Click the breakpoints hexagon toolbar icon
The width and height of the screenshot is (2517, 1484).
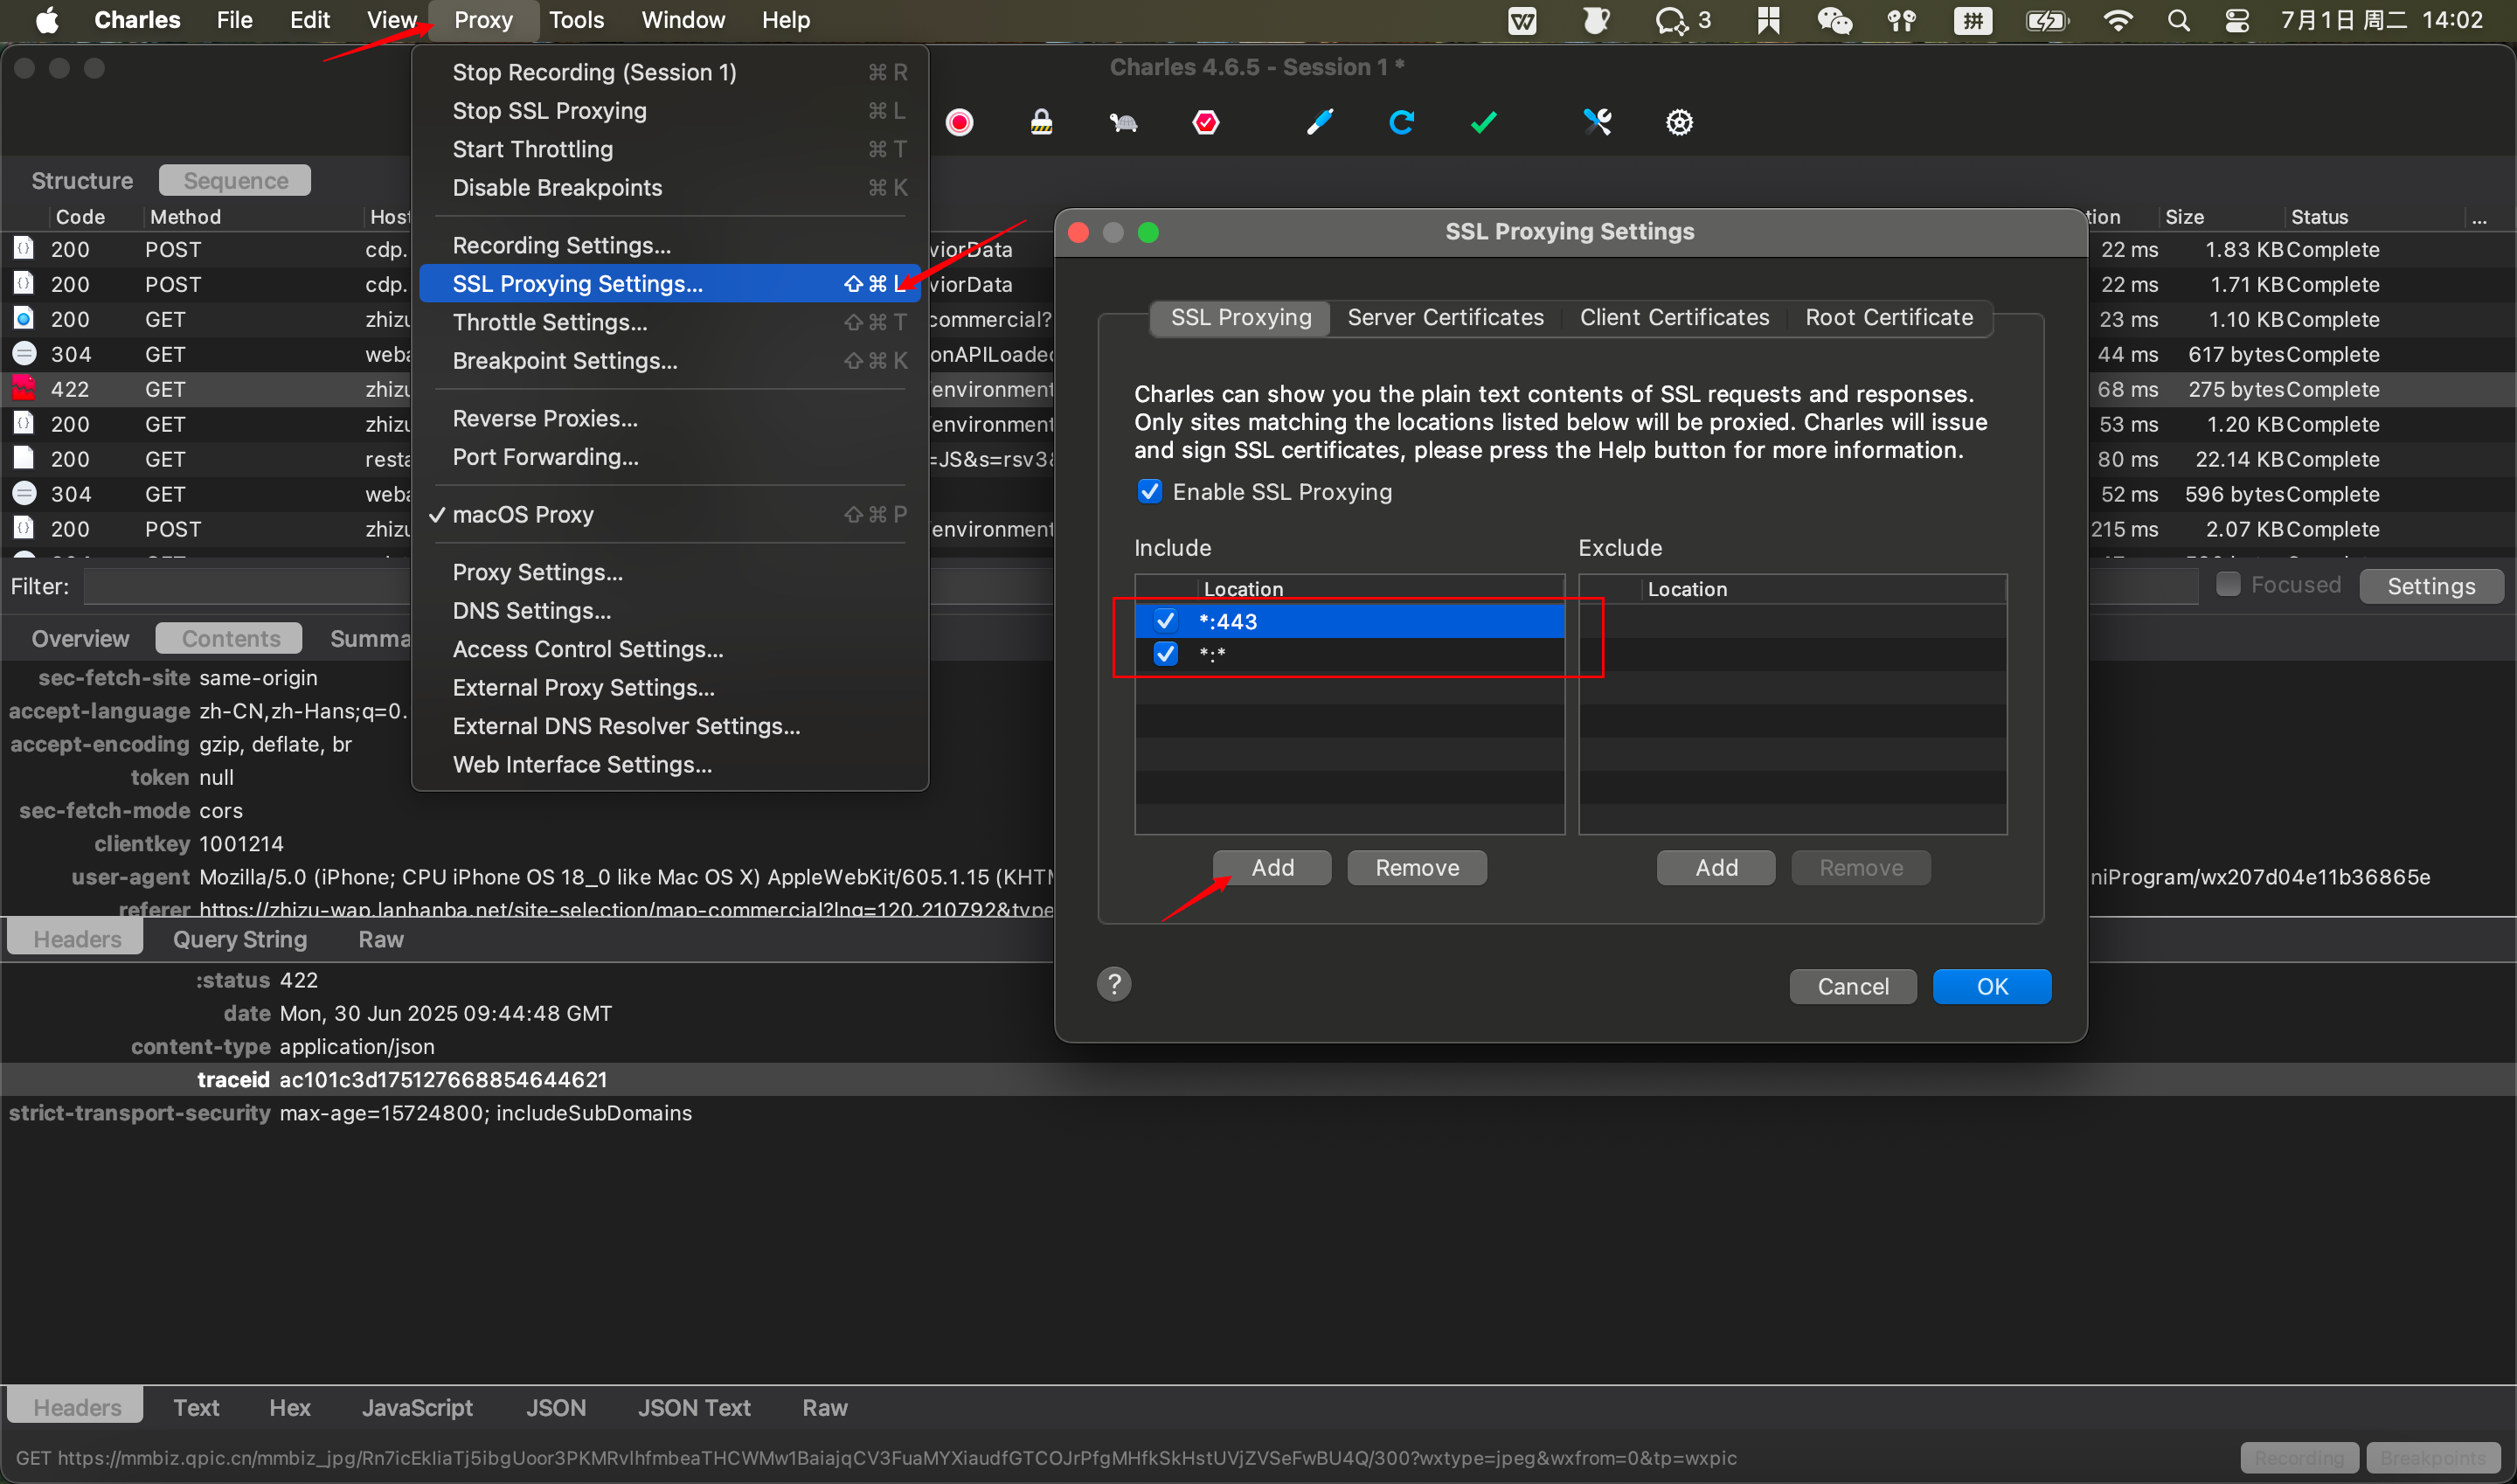(x=1206, y=122)
